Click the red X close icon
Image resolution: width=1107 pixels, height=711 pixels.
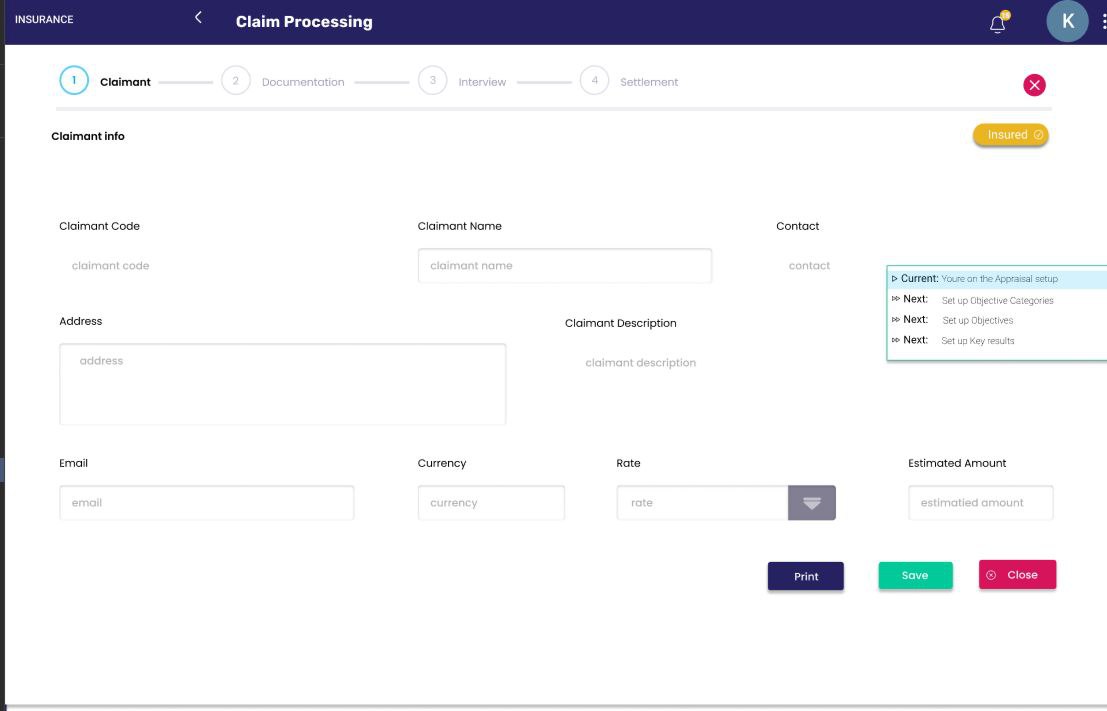(1034, 85)
